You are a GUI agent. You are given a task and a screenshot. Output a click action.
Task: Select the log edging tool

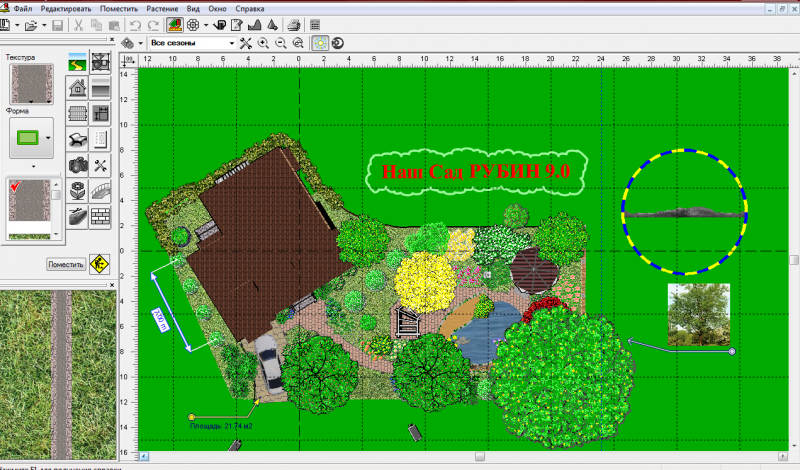[78, 216]
